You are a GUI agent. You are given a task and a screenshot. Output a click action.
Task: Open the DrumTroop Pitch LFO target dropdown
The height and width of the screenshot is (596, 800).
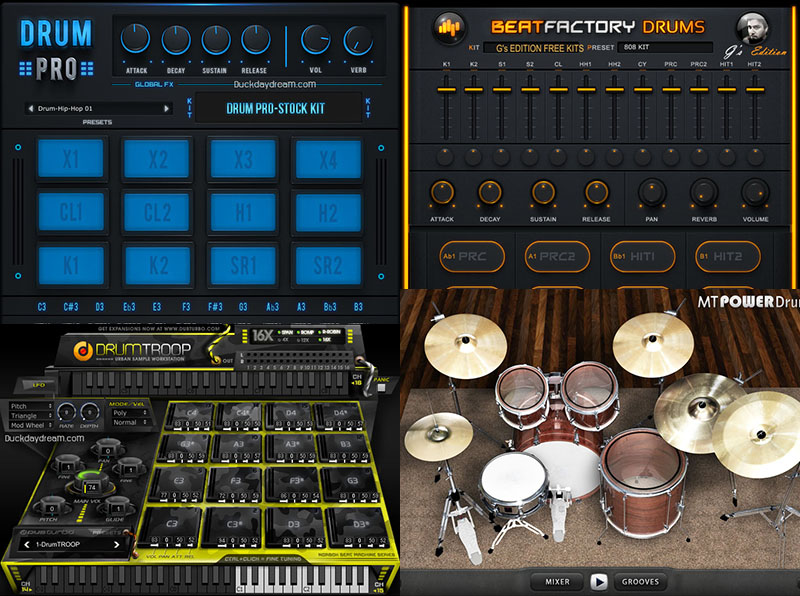(x=31, y=406)
